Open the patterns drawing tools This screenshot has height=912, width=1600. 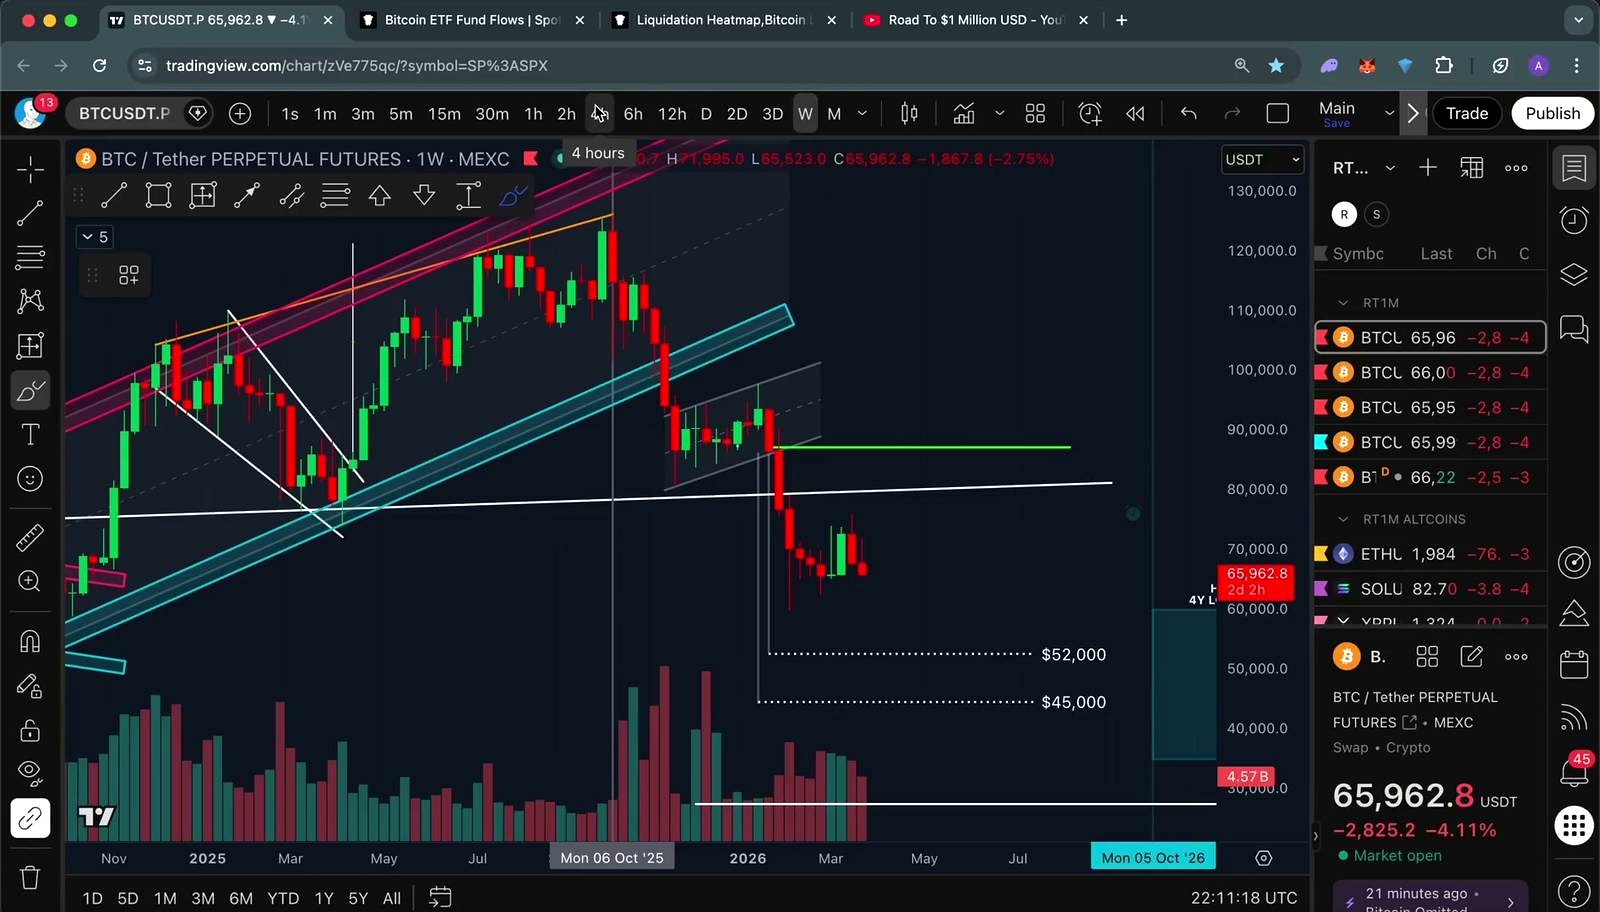click(30, 301)
